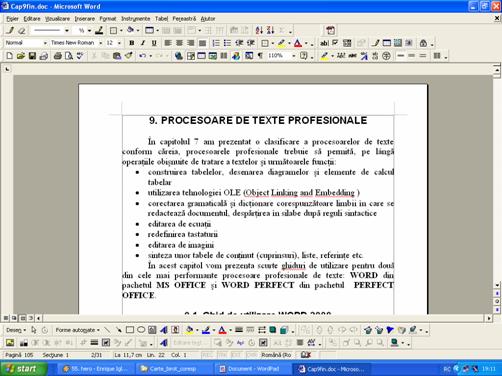Select the Arrow drawing tool

pos(118,330)
